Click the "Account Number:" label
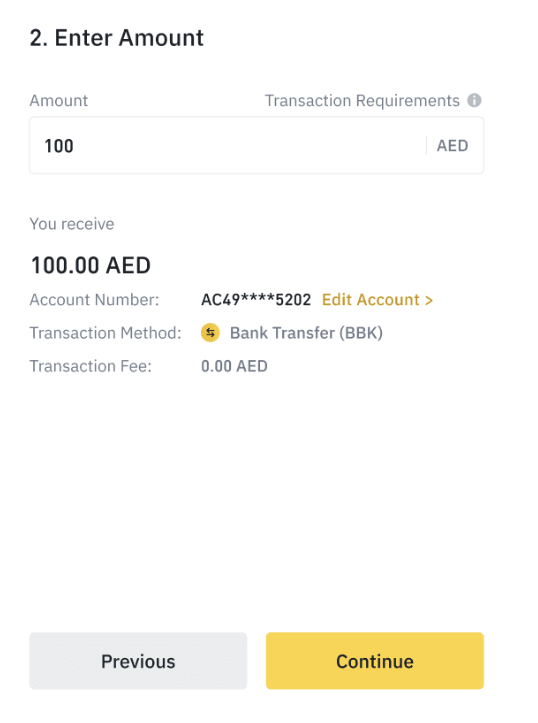538x723 pixels. [94, 300]
